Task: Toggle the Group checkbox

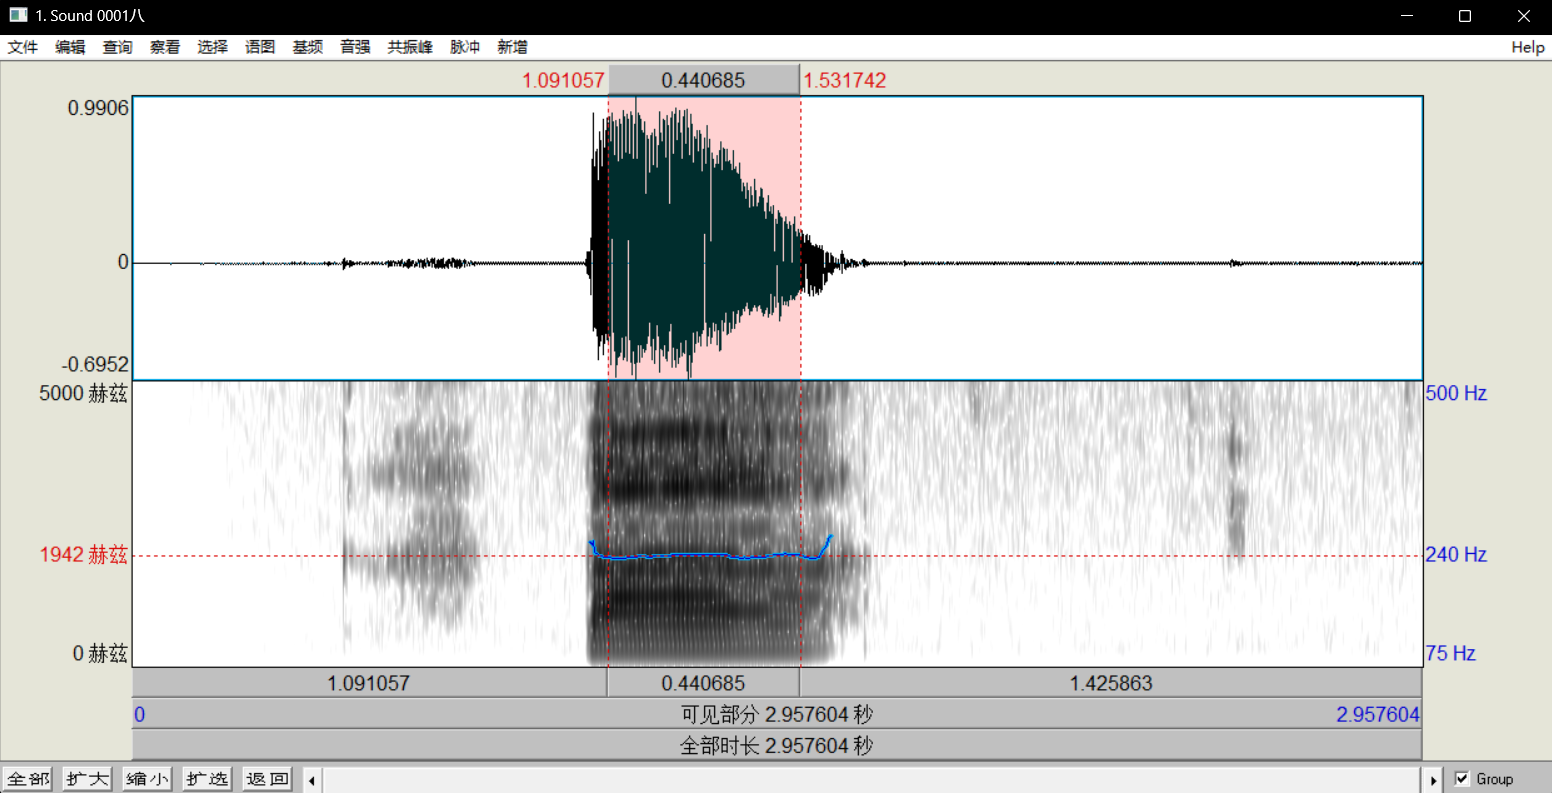Action: [1462, 779]
